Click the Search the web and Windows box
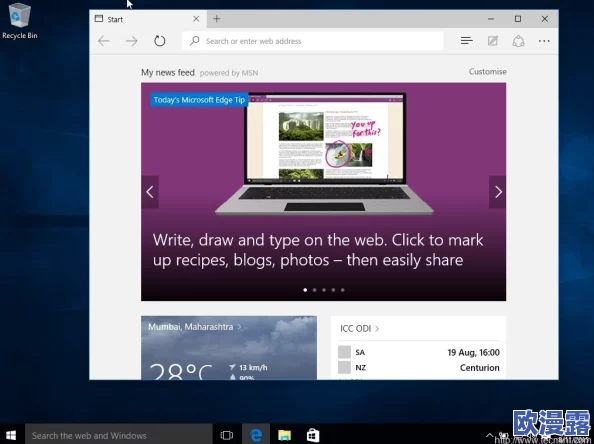594x444 pixels. tap(119, 435)
